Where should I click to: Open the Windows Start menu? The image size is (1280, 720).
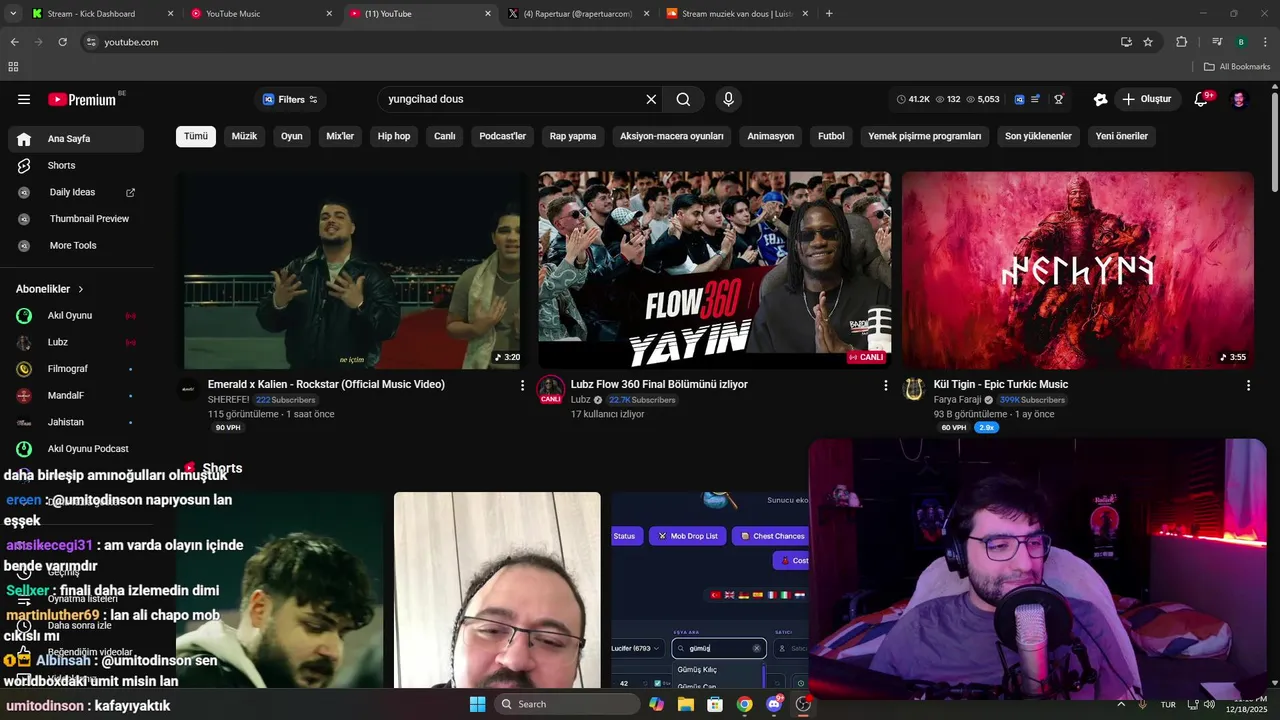477,704
